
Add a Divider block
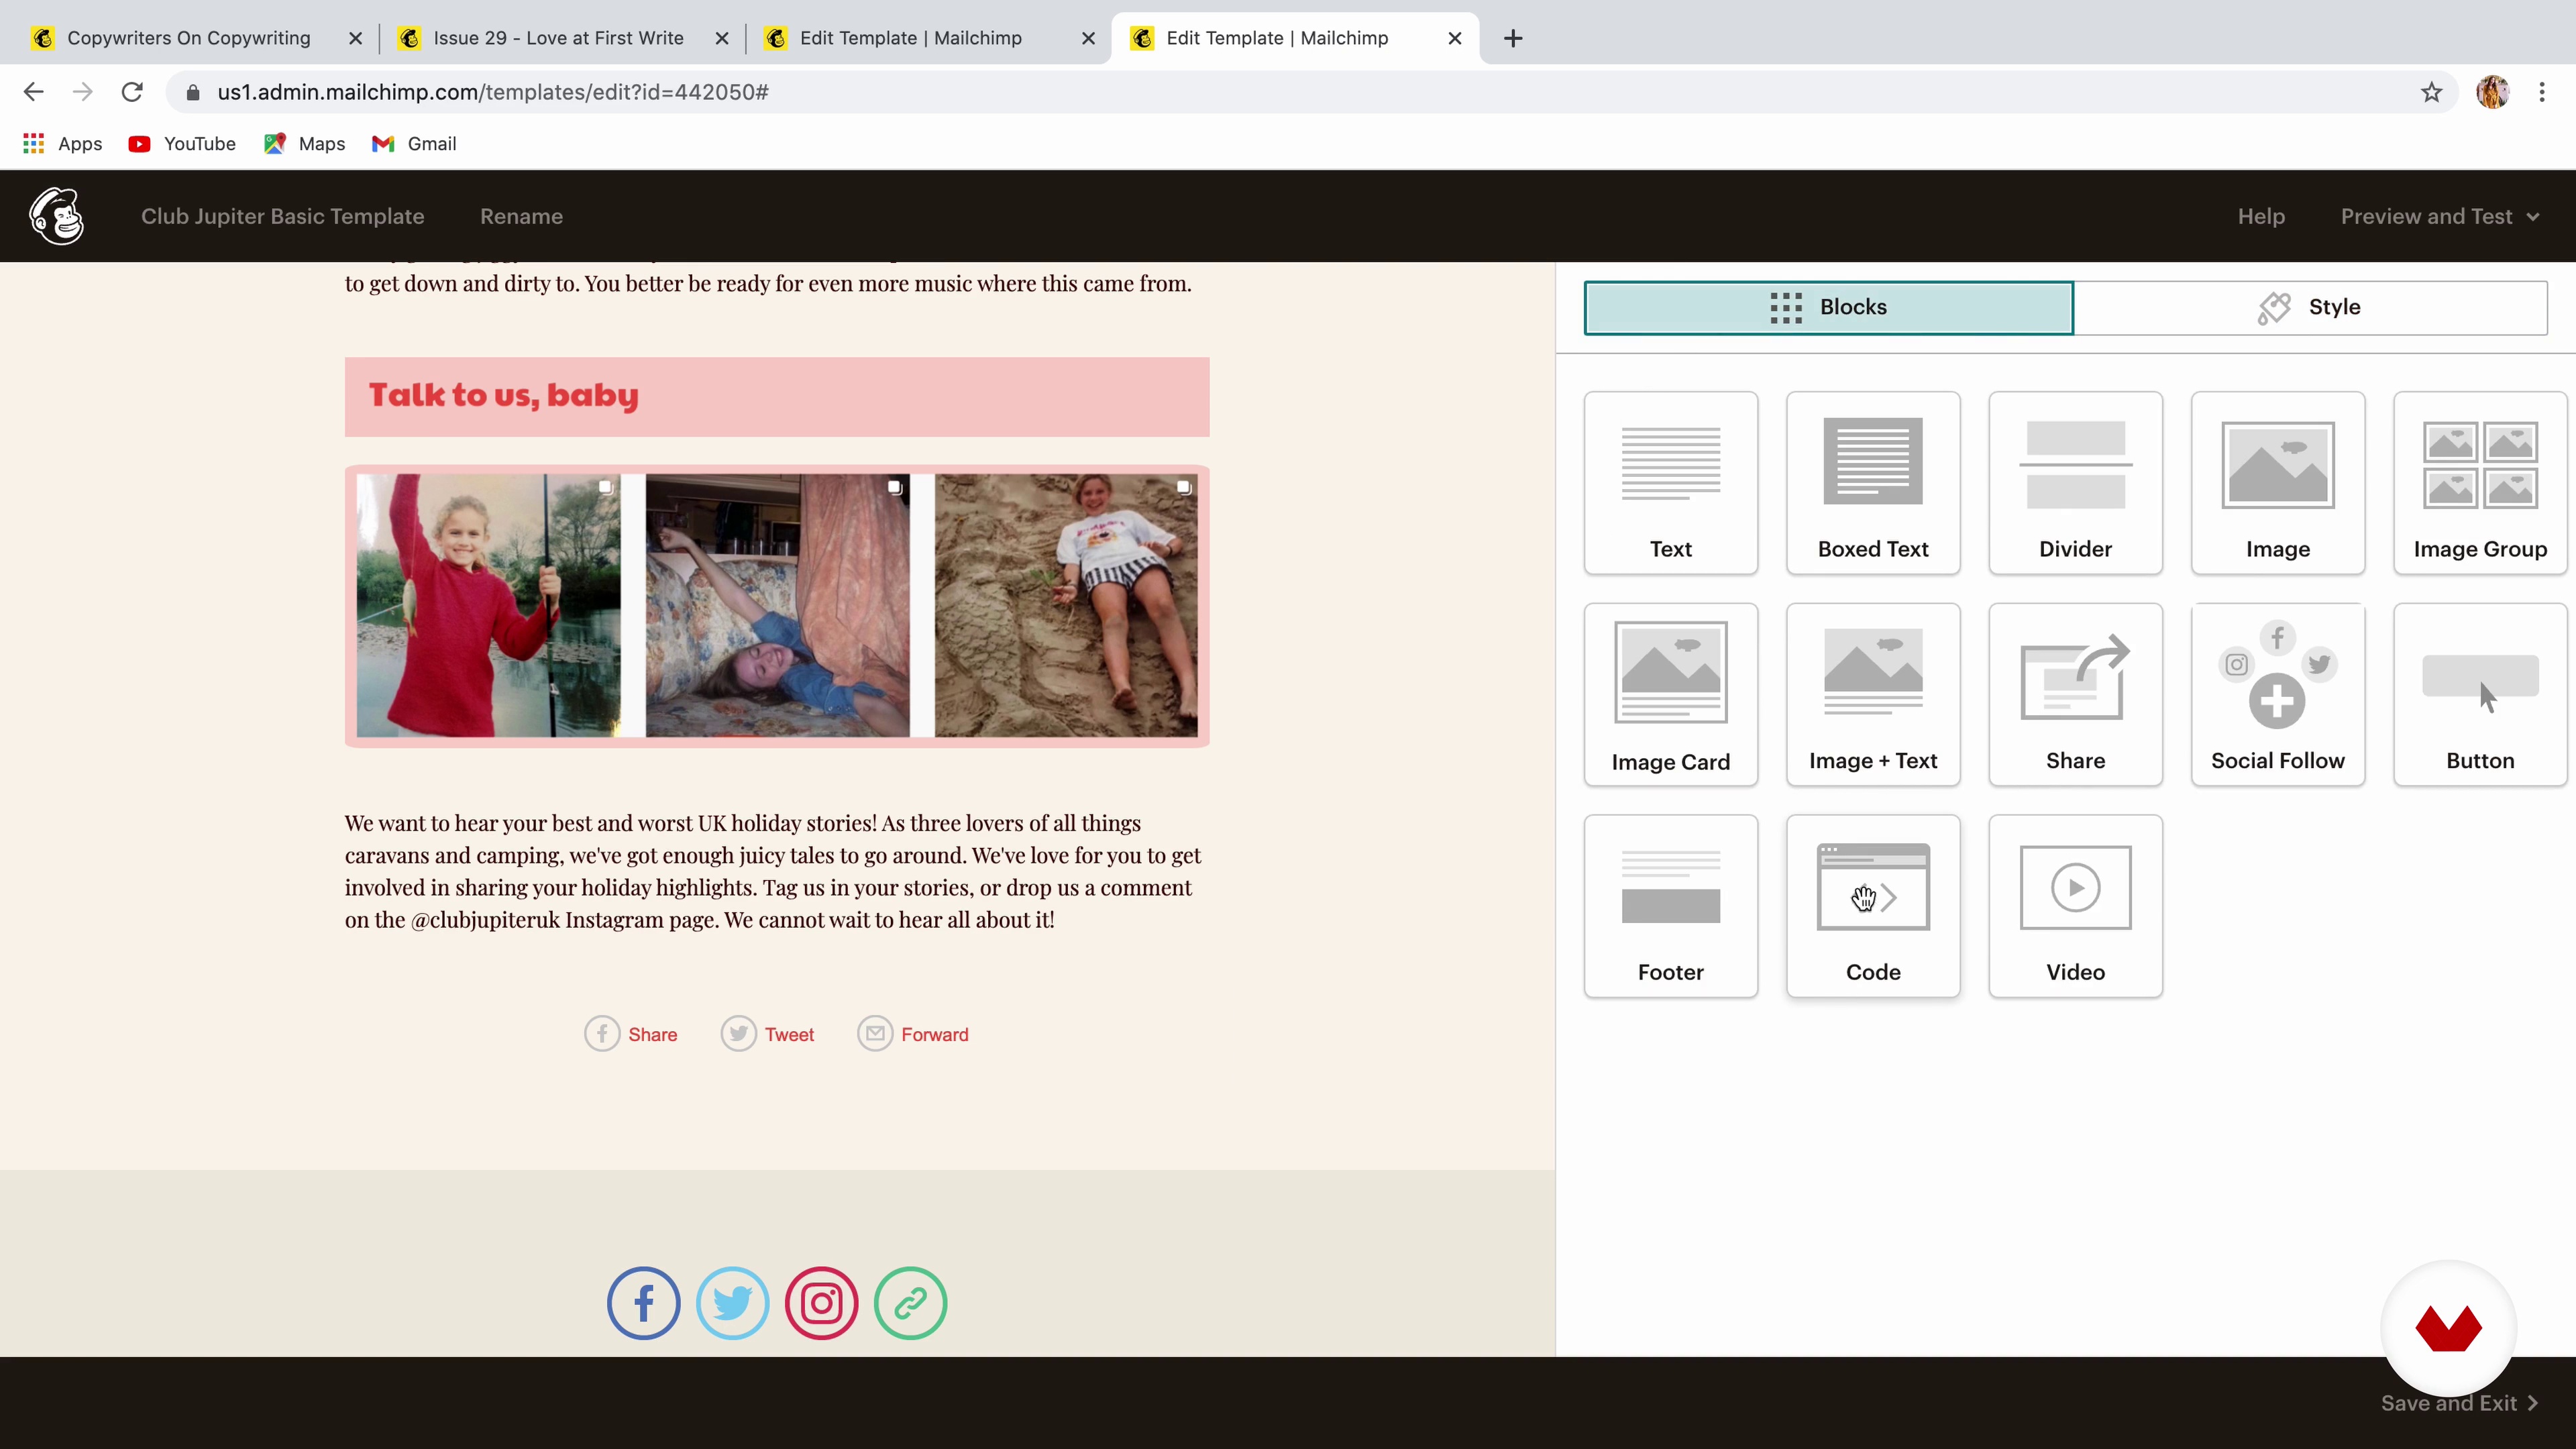2075,483
